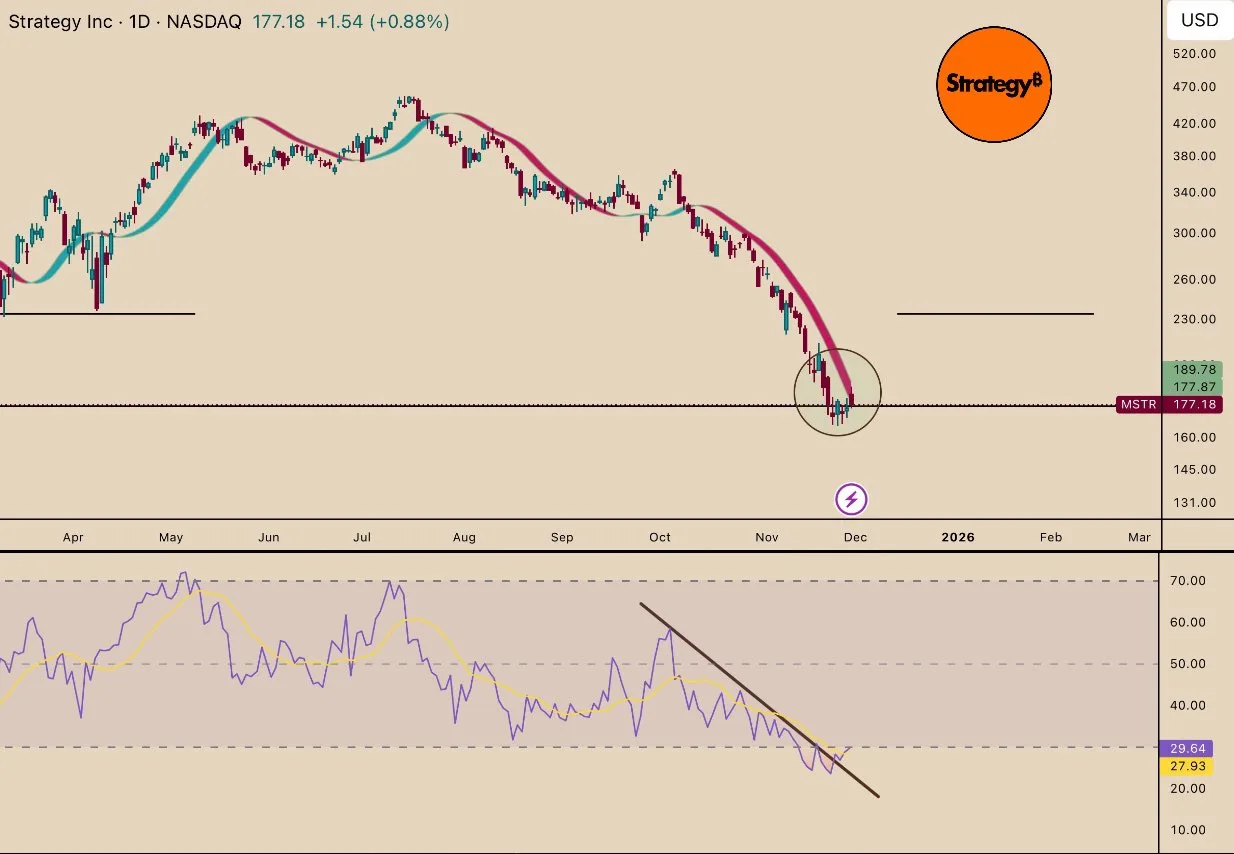
Task: Select the descending RSI trendline
Action: pyautogui.click(x=760, y=700)
